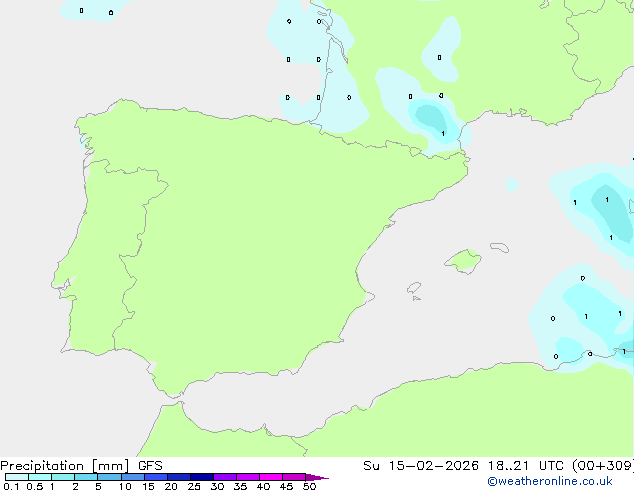Viewport: 634px width, 490px height.
Task: Click the '50' legend value label
Action: [310, 486]
